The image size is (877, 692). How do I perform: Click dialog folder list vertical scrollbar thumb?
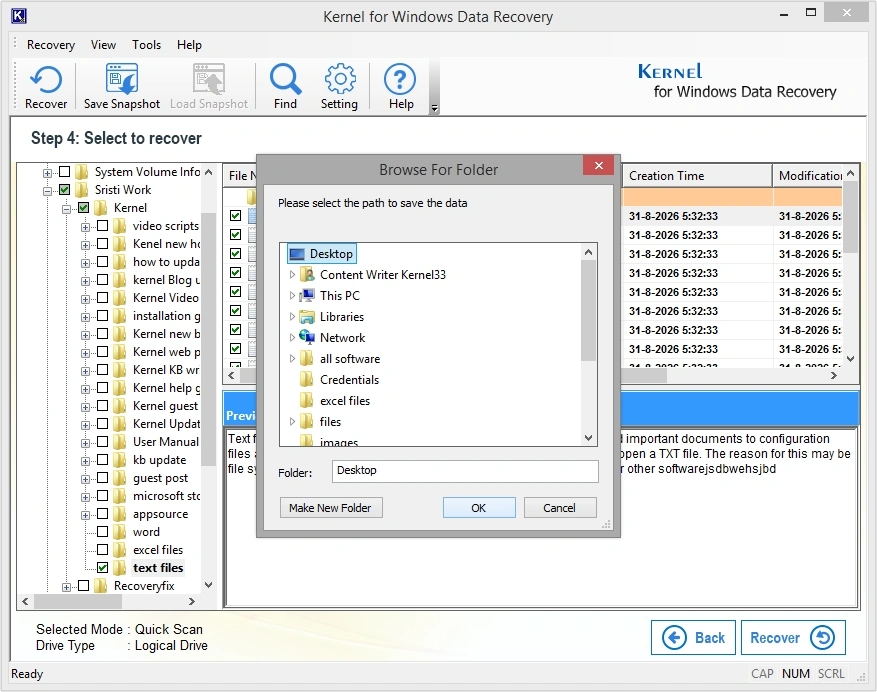(x=588, y=311)
